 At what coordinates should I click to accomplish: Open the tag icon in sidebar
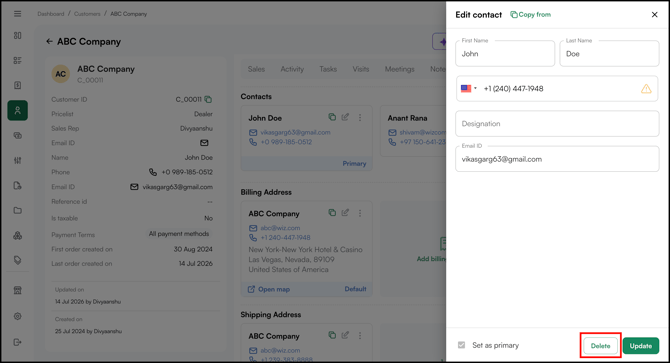coord(17,260)
